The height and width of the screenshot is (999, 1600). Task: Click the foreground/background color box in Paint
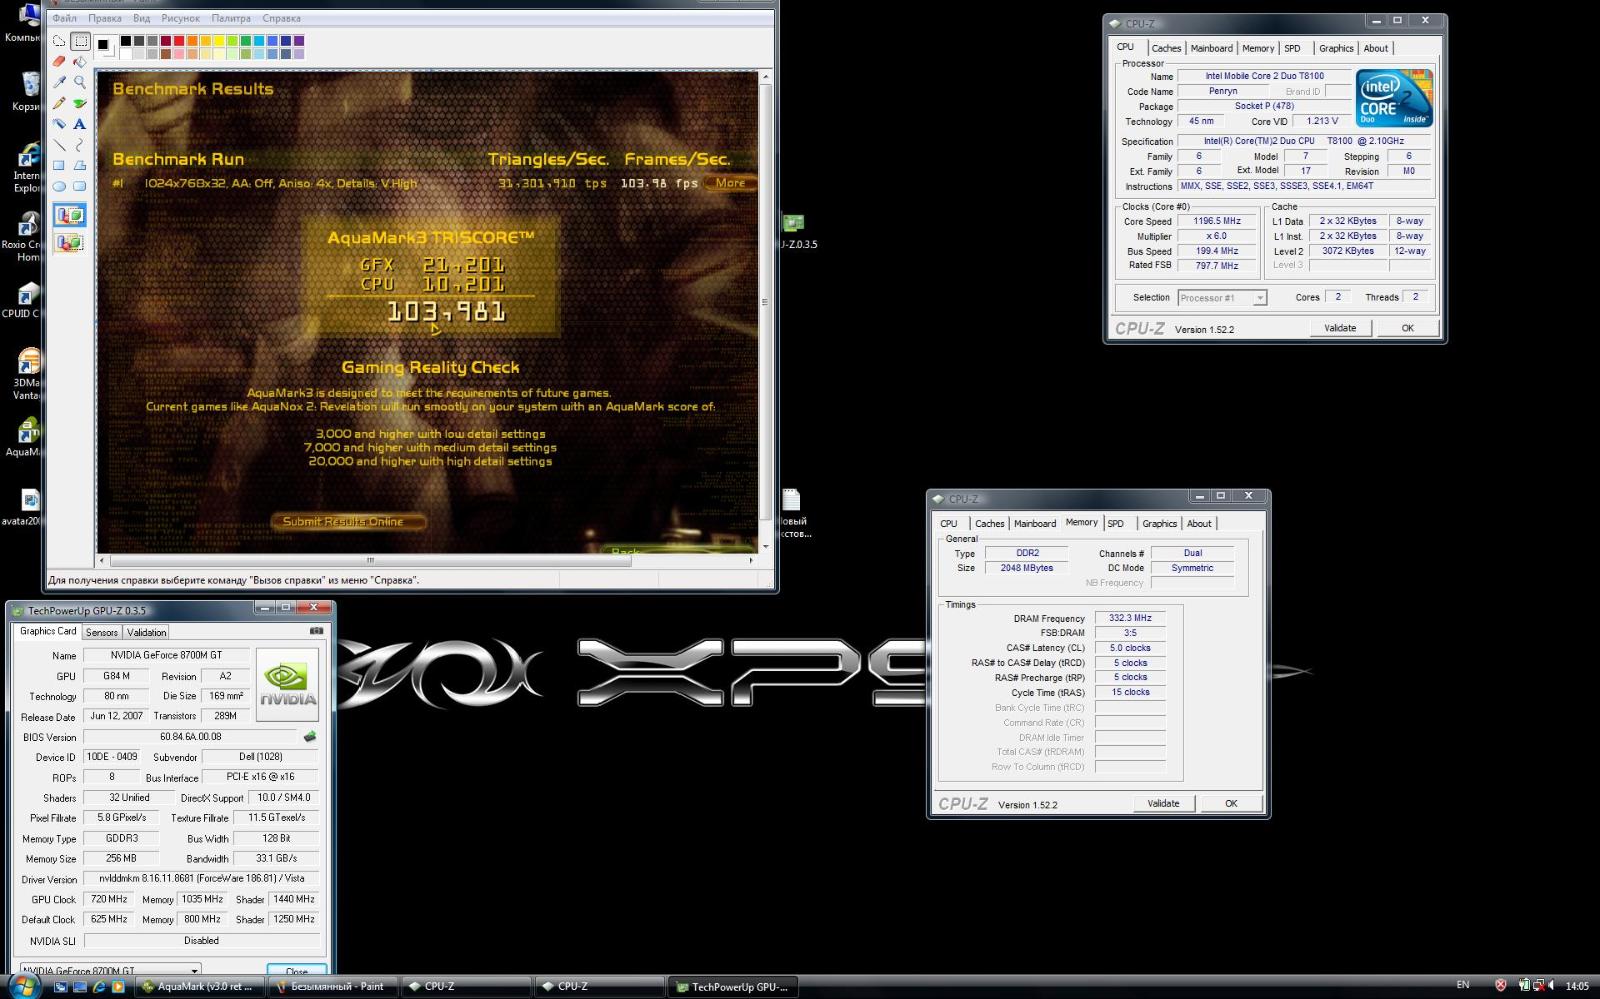[x=105, y=47]
